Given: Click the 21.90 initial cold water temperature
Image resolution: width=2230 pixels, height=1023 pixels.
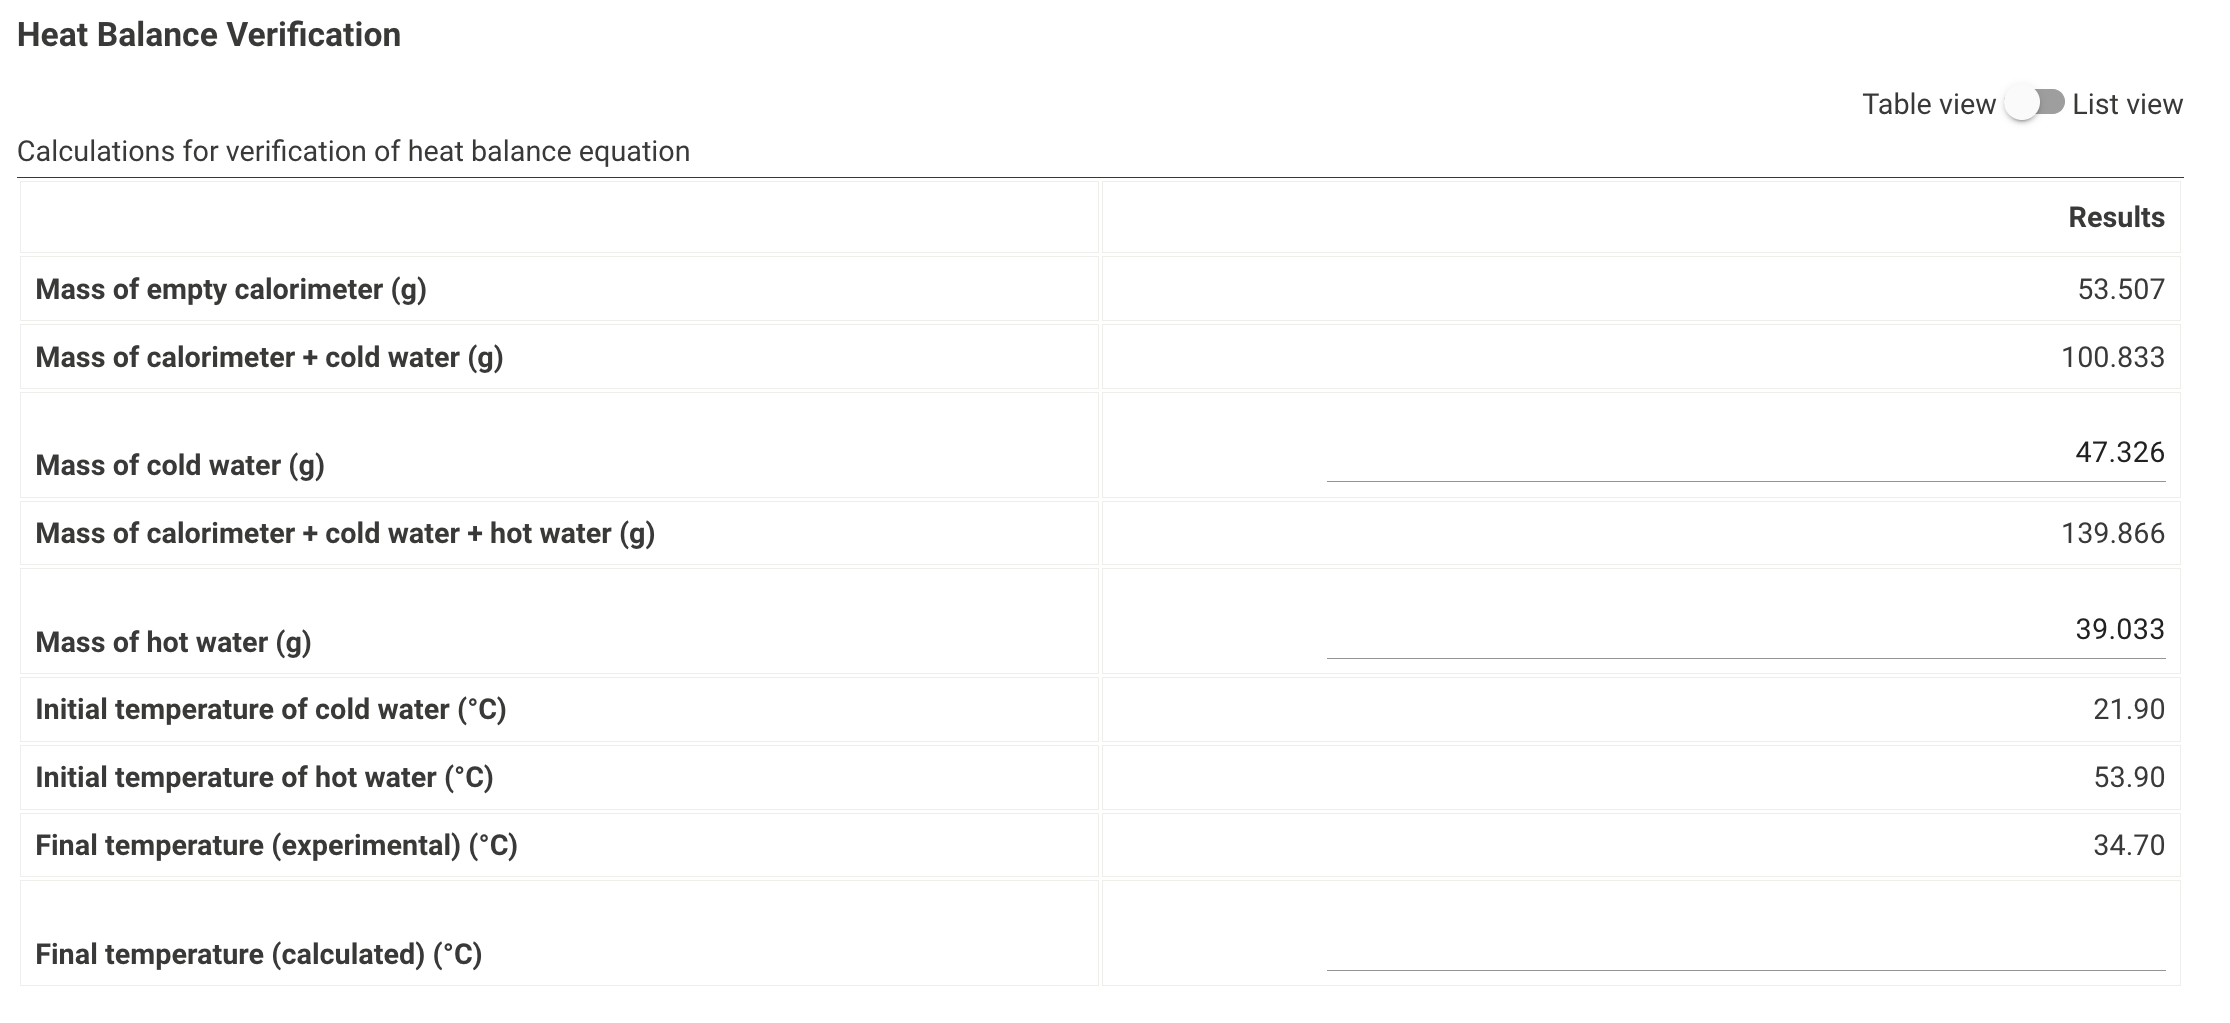Looking at the screenshot, I should pos(2131,708).
